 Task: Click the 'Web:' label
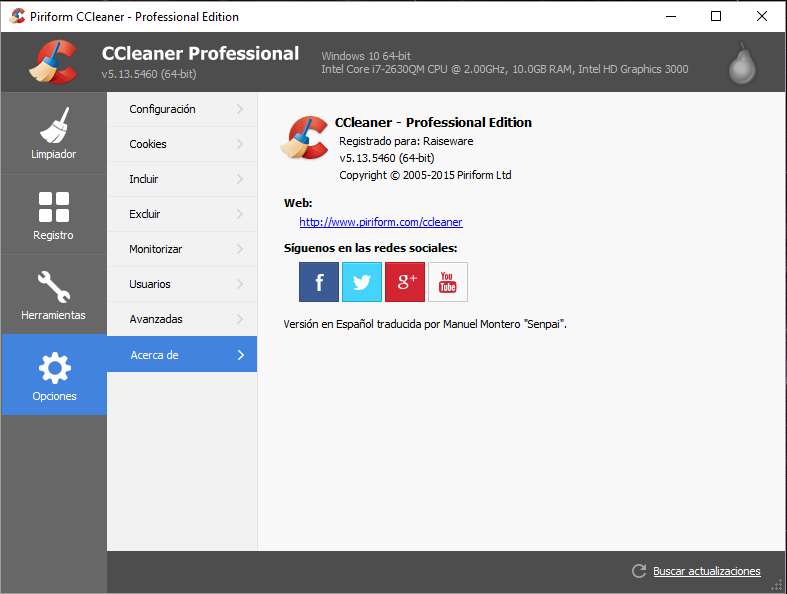298,203
